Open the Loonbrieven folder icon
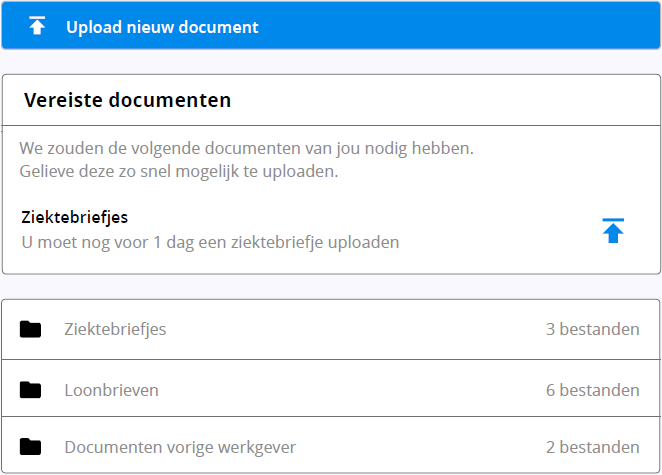 (x=30, y=390)
